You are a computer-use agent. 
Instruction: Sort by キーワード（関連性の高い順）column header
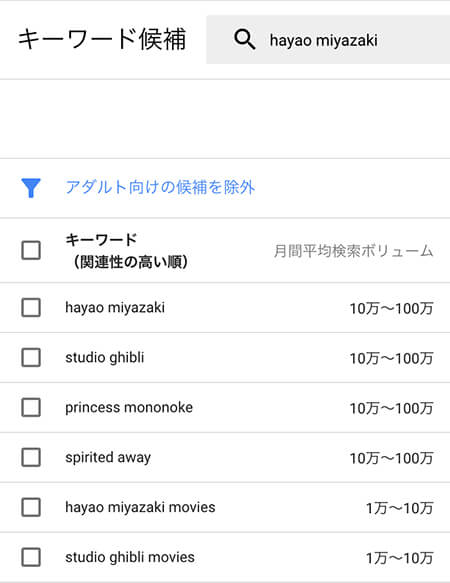point(126,251)
